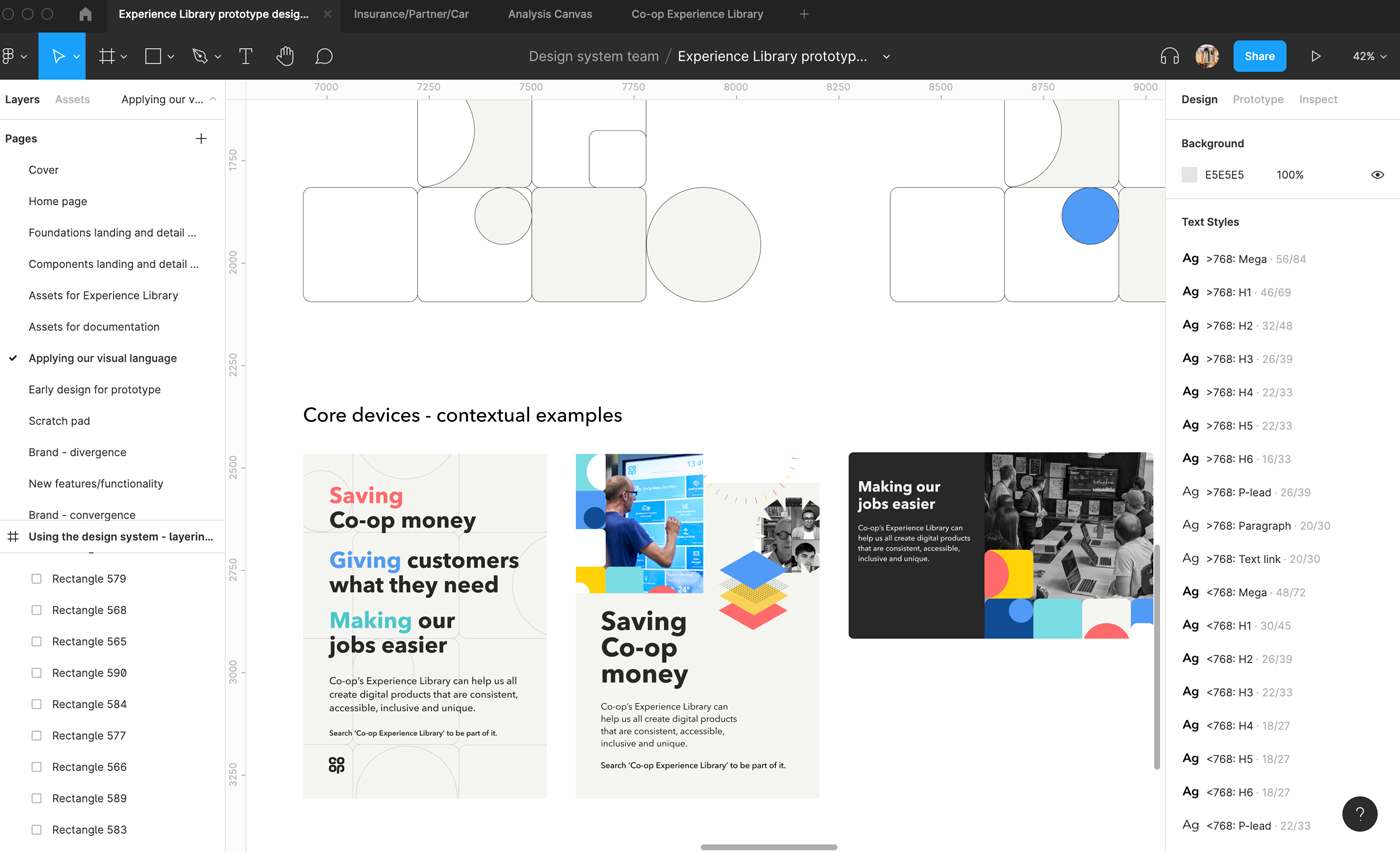Click 'Core devices - contextual examples' heading
Viewport: 1400px width, 852px height.
pos(462,415)
